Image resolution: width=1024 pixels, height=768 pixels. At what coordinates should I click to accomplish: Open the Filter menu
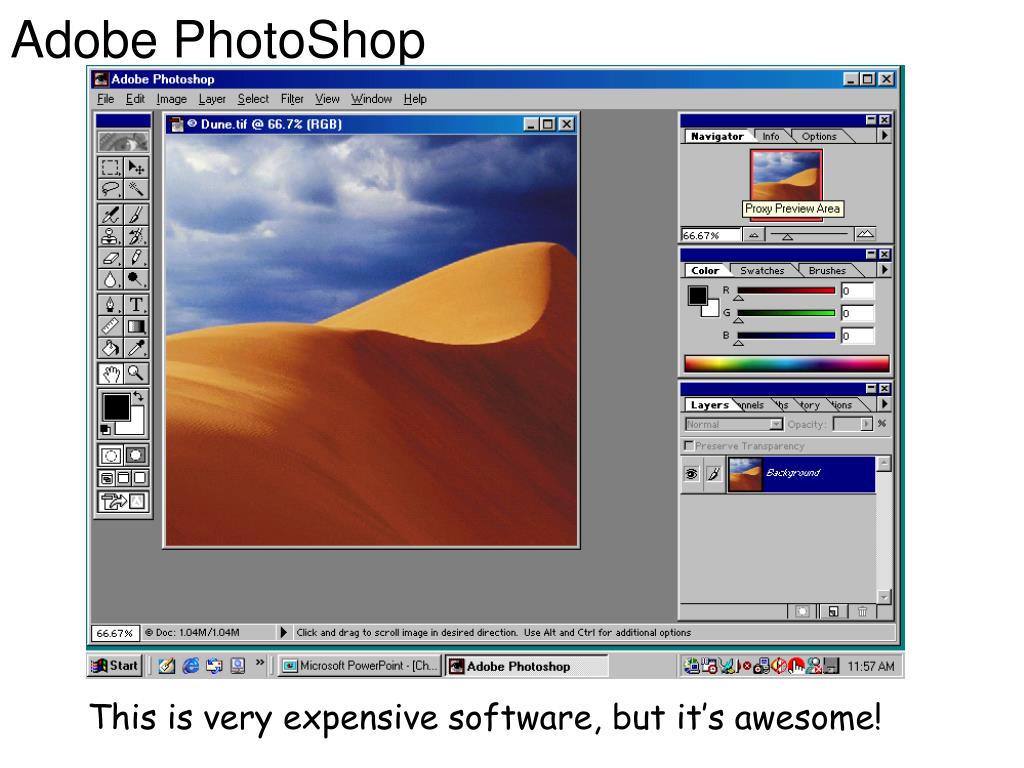click(292, 99)
